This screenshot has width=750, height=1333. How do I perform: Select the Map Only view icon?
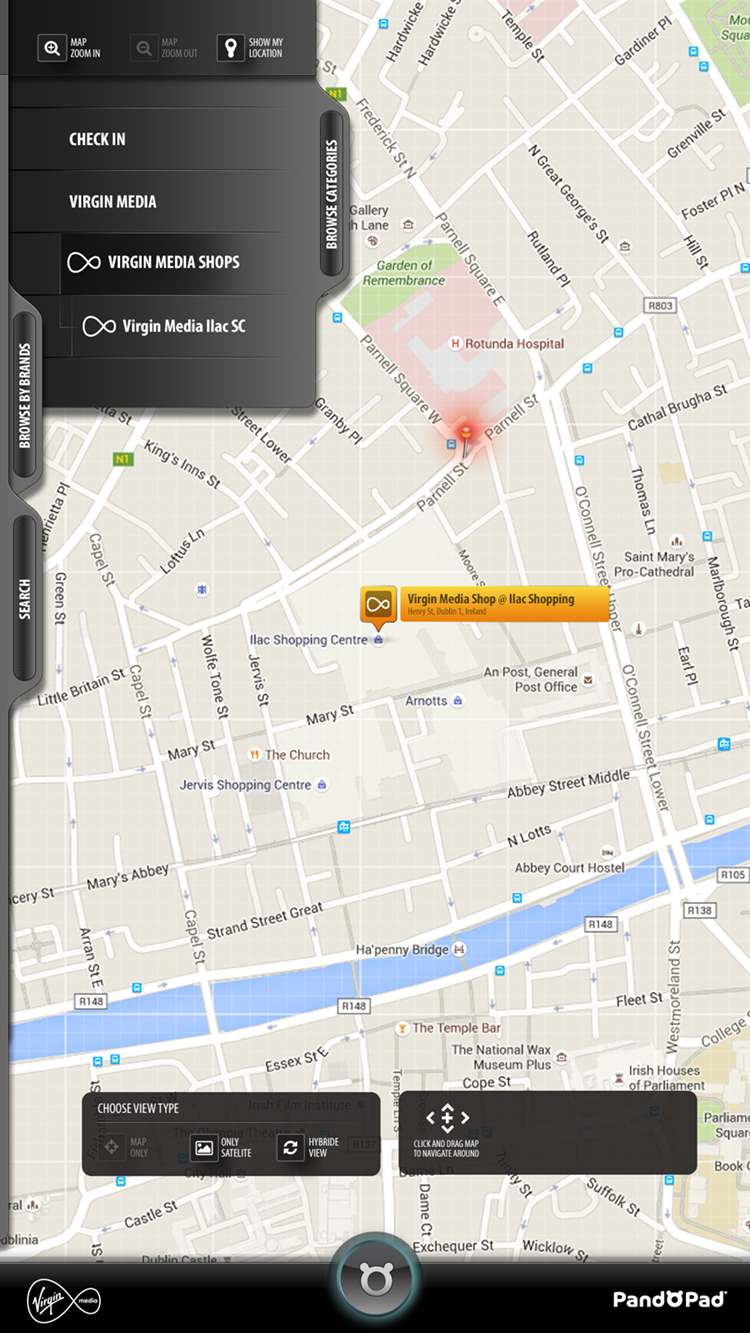pos(112,1147)
